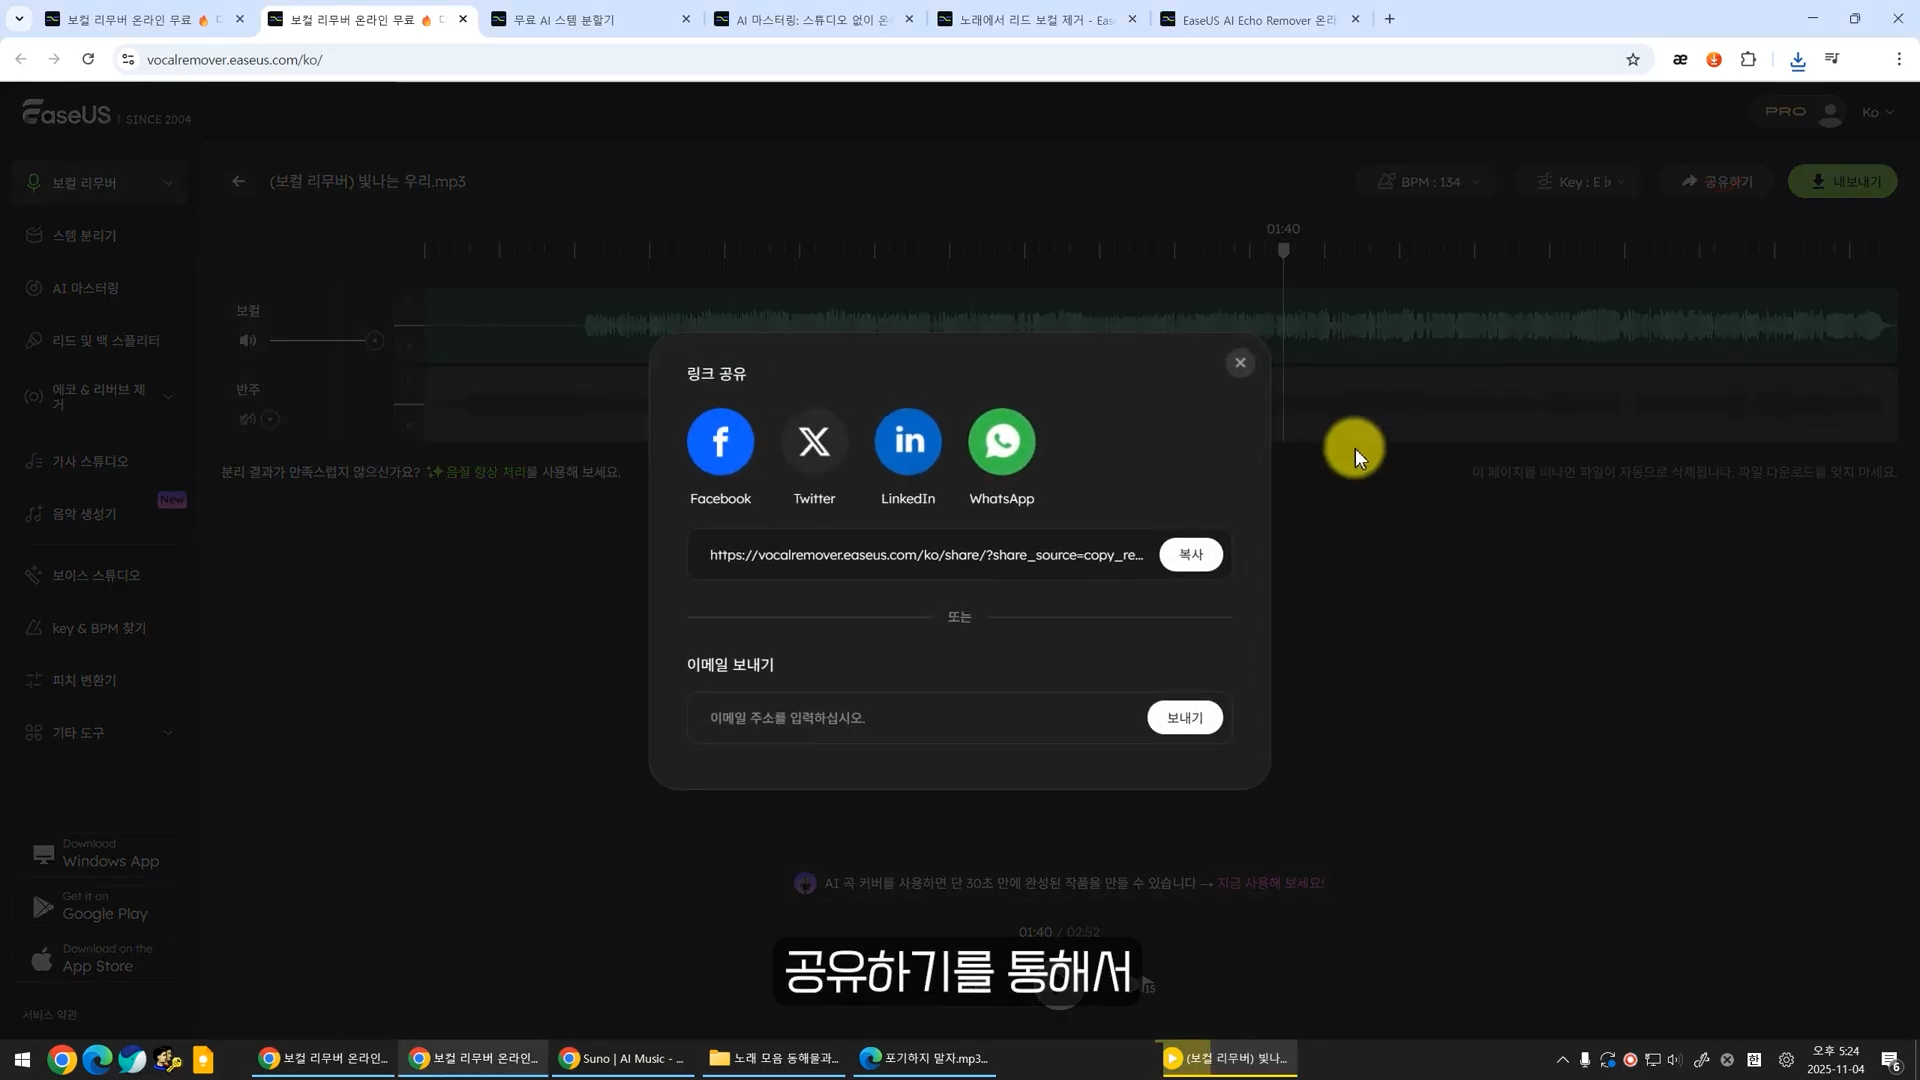
Task: Open the browser extensions puzzle icon
Action: tap(1748, 60)
